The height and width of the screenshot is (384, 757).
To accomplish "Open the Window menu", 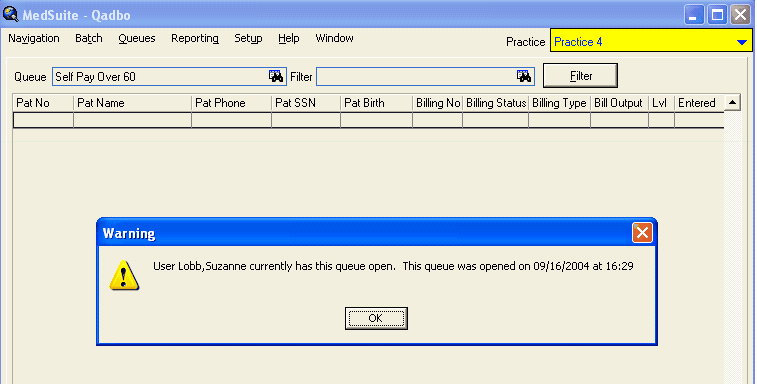I will point(334,38).
